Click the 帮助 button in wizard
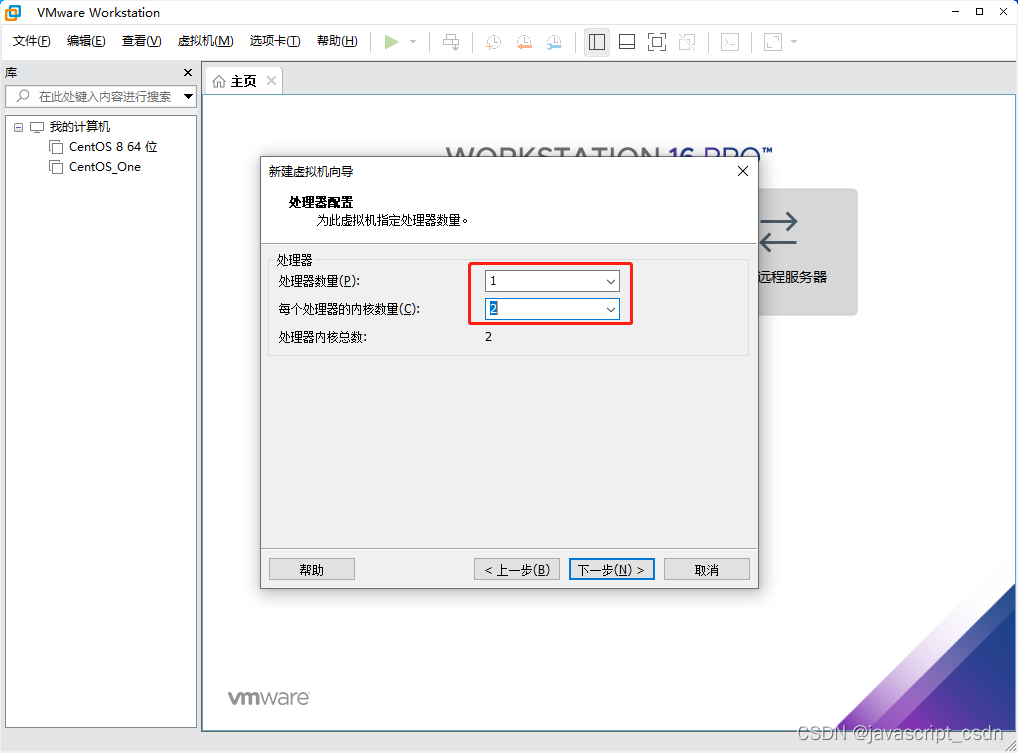1018x753 pixels. coord(312,569)
